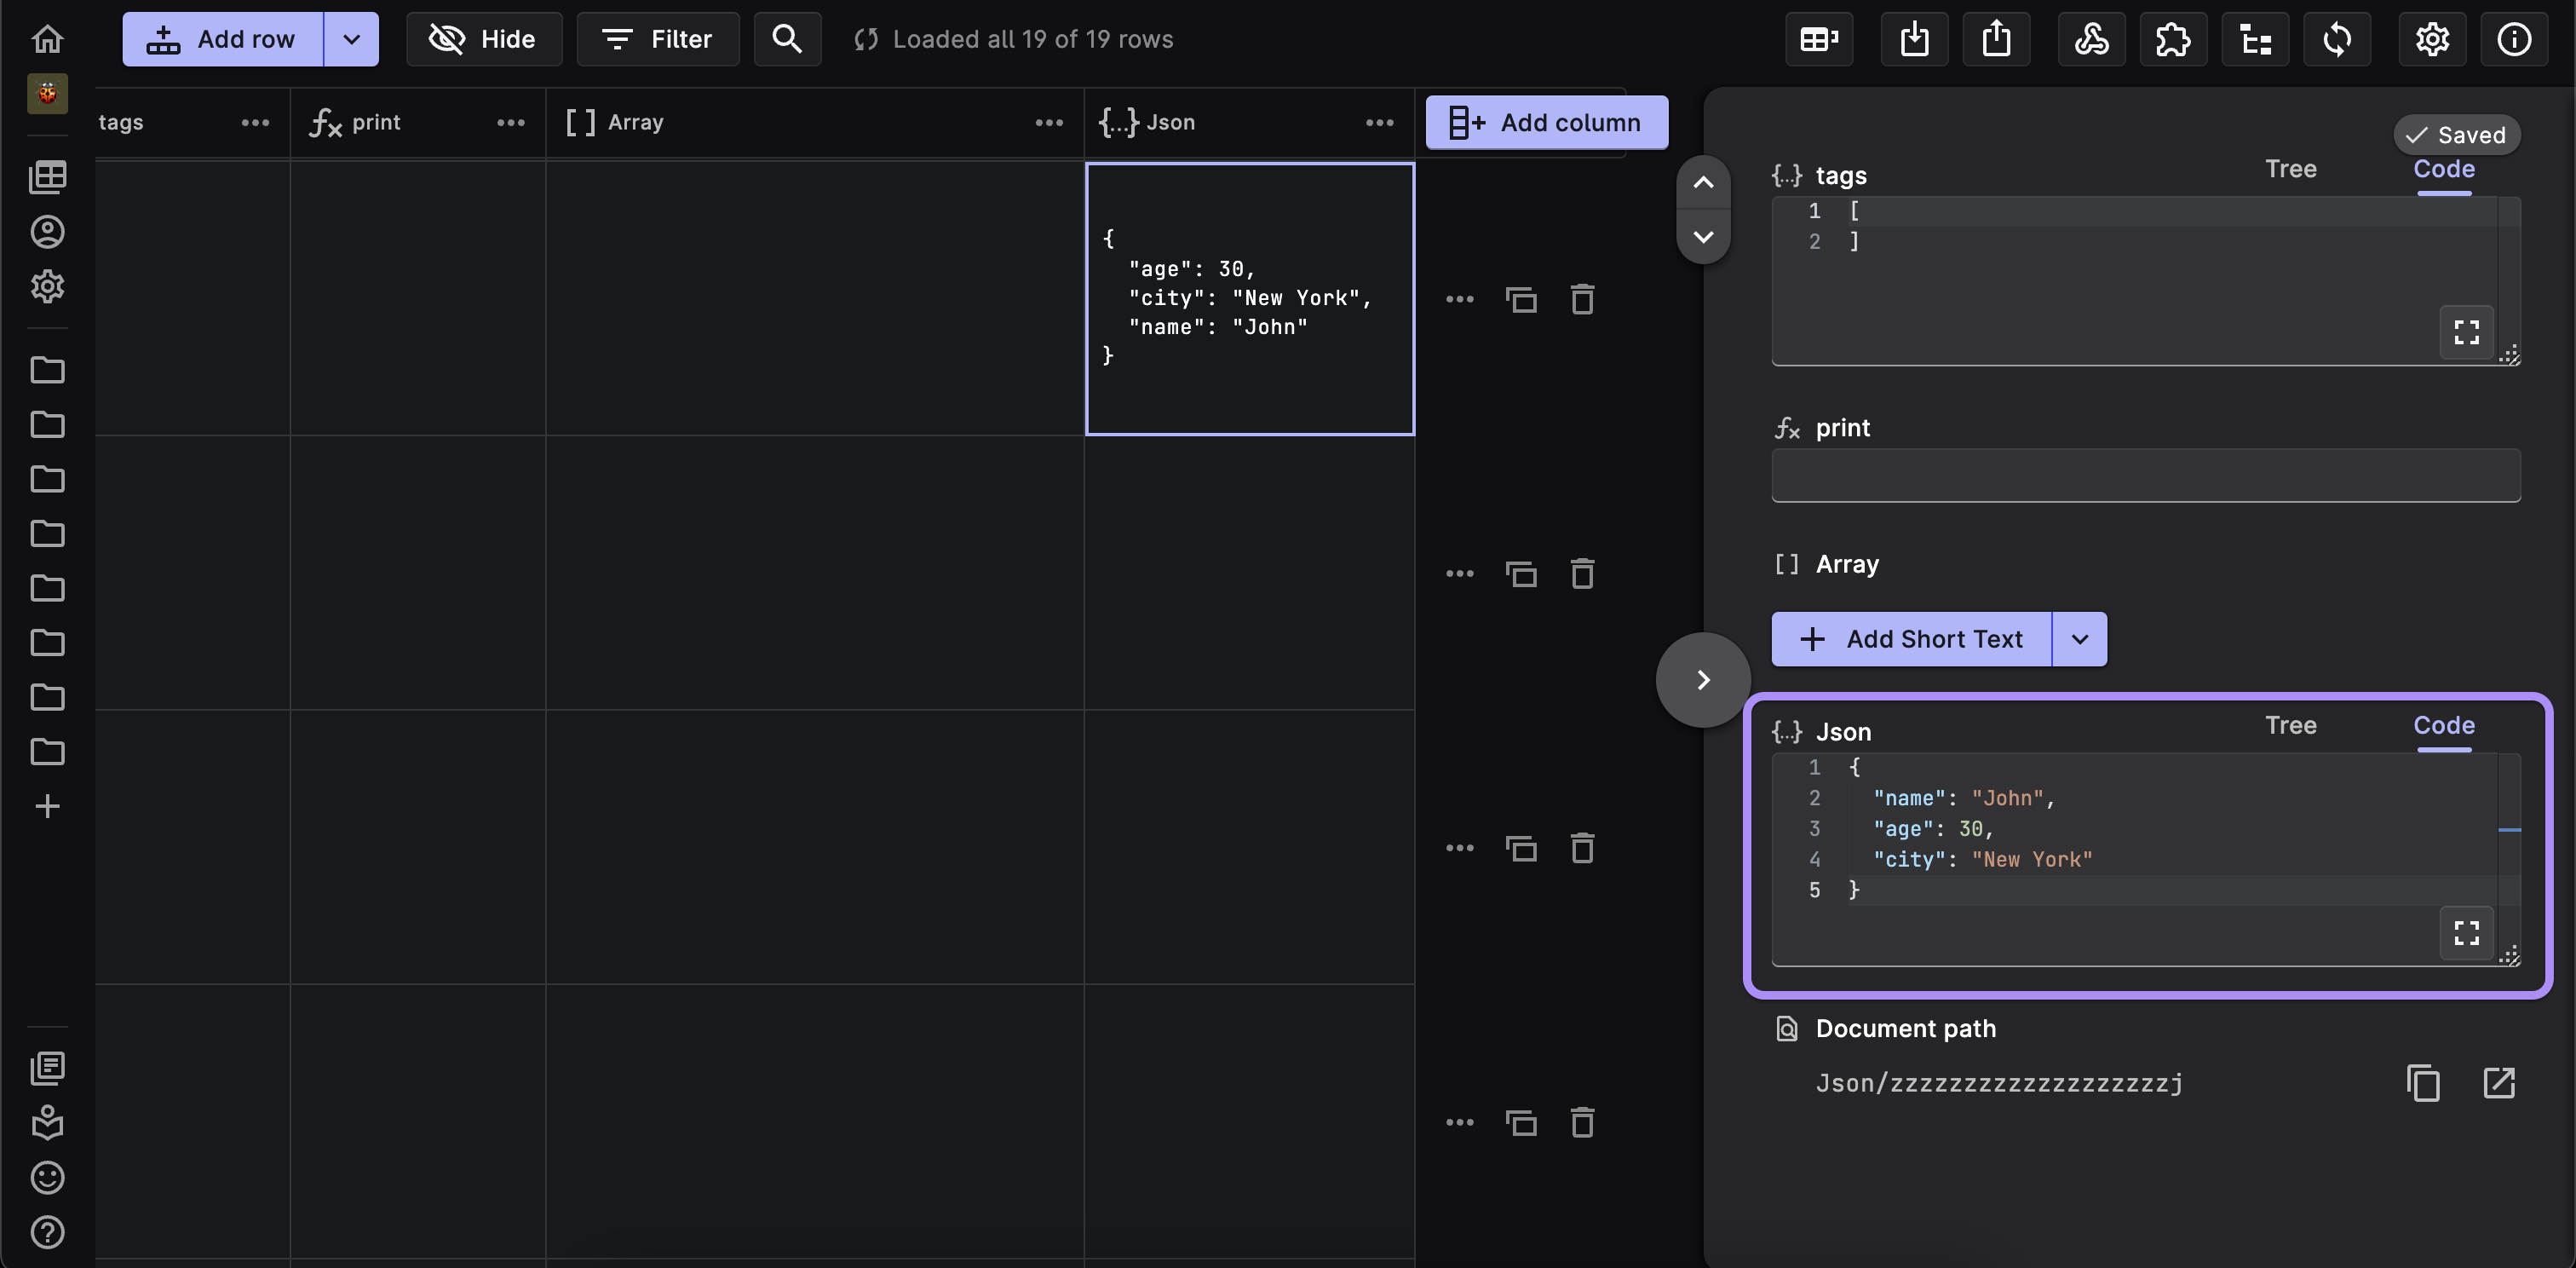Copy the document path
The height and width of the screenshot is (1268, 2576).
click(2423, 1082)
